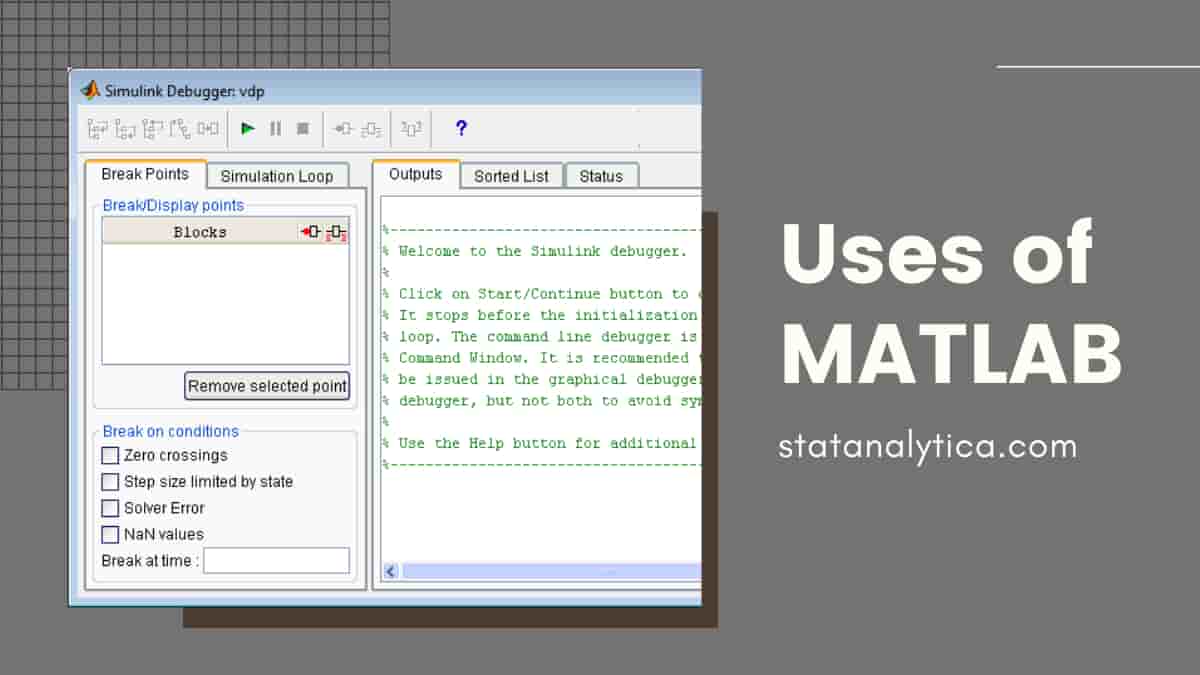
Task: Enable the Zero crossings checkbox
Action: coord(110,455)
